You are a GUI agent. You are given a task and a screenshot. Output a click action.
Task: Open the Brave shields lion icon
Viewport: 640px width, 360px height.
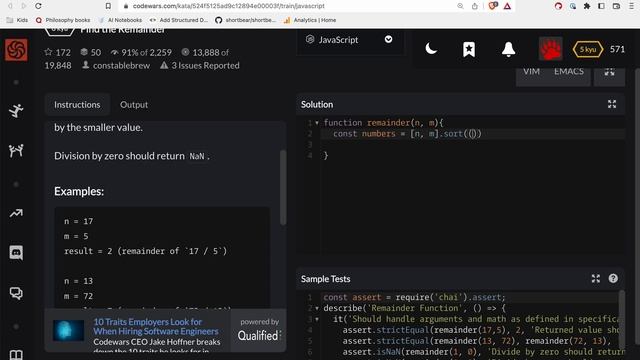pos(493,6)
